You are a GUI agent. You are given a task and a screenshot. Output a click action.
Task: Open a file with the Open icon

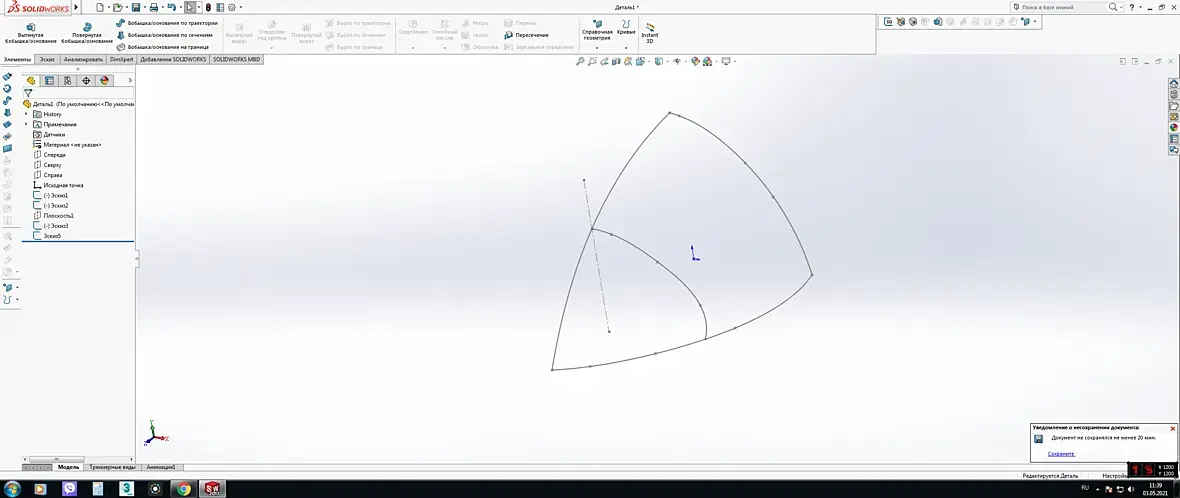(117, 8)
